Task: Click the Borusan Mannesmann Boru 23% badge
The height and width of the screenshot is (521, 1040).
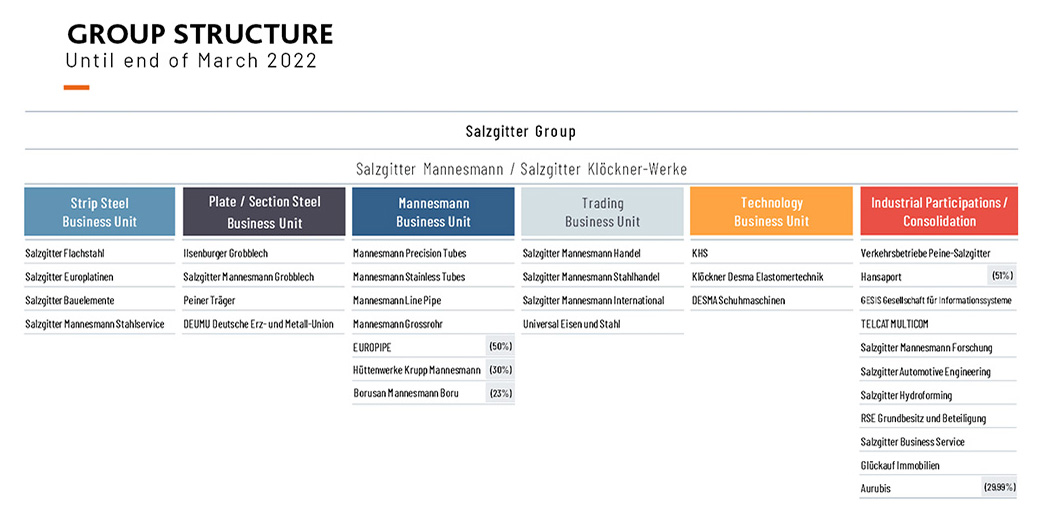Action: [501, 394]
